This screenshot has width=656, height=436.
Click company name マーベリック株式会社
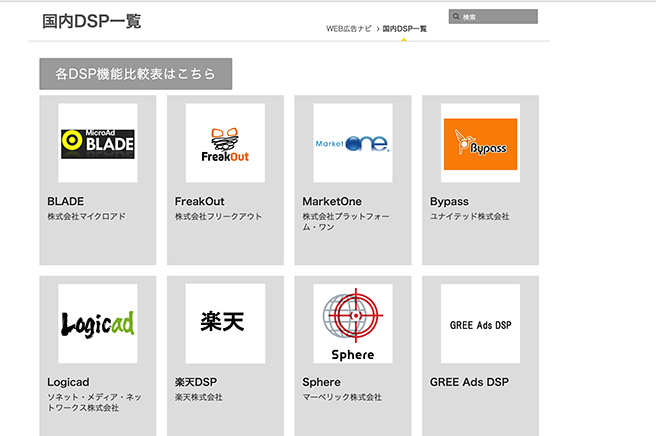[x=342, y=397]
